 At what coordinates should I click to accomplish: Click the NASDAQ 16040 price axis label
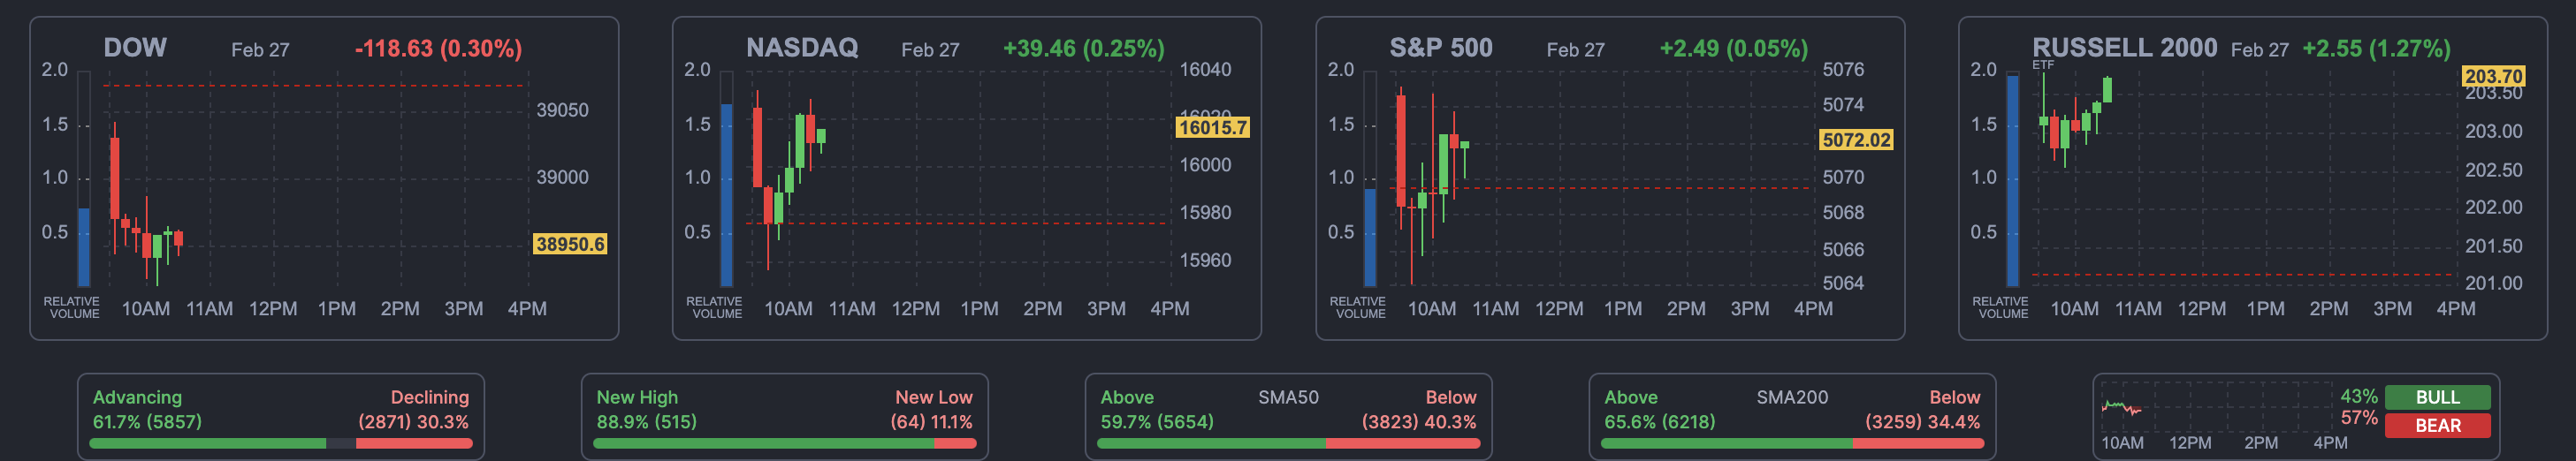(1205, 70)
